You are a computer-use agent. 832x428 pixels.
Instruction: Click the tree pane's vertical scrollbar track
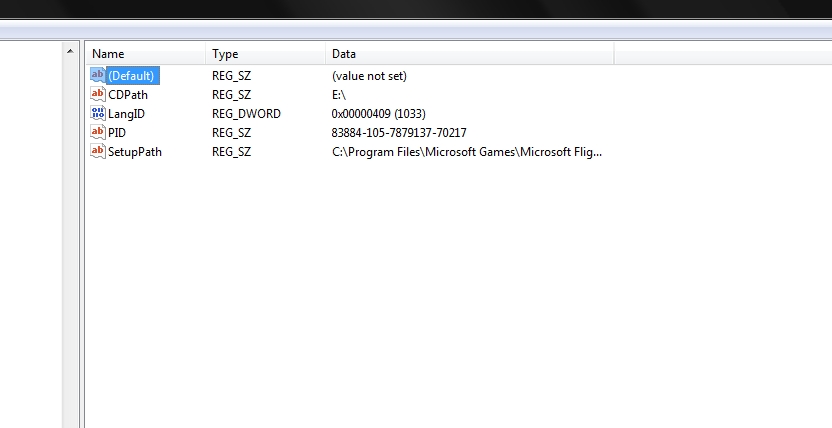coord(70,244)
